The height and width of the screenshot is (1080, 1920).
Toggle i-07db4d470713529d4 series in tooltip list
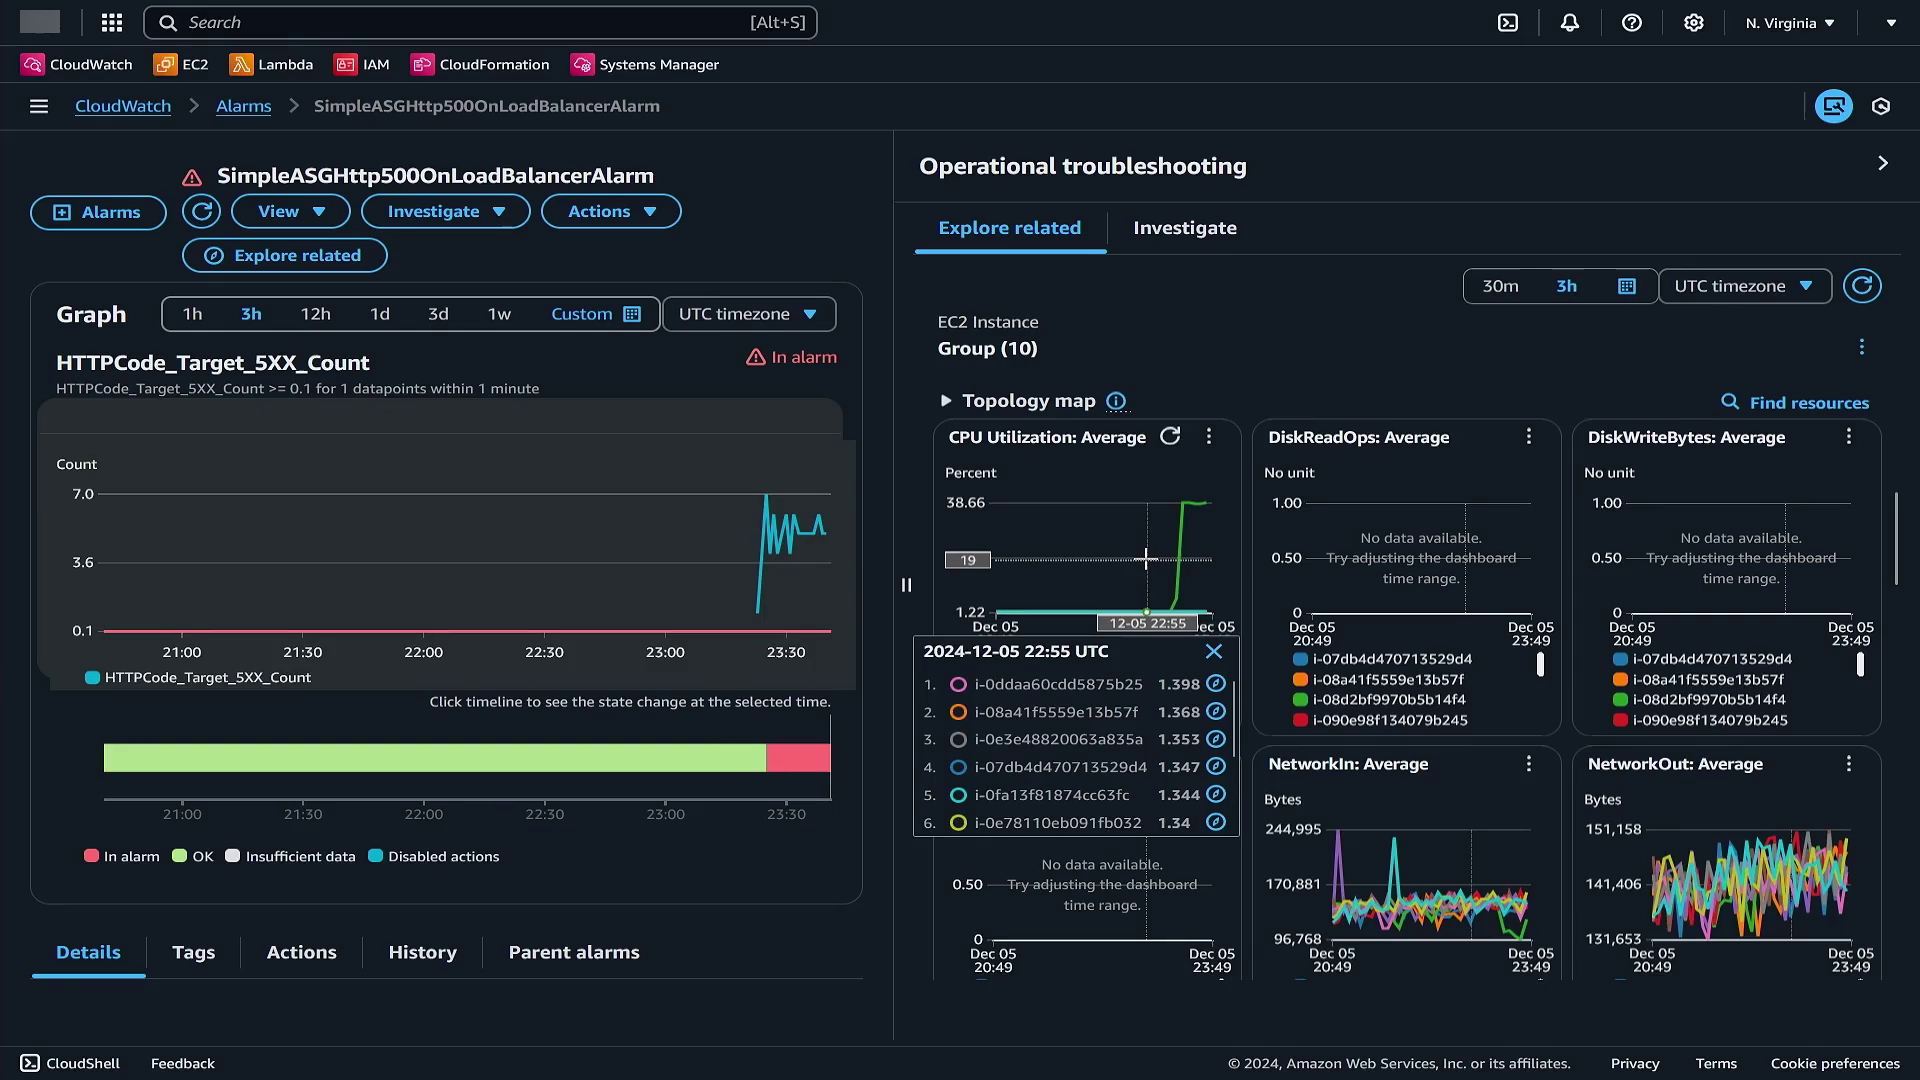(x=958, y=767)
